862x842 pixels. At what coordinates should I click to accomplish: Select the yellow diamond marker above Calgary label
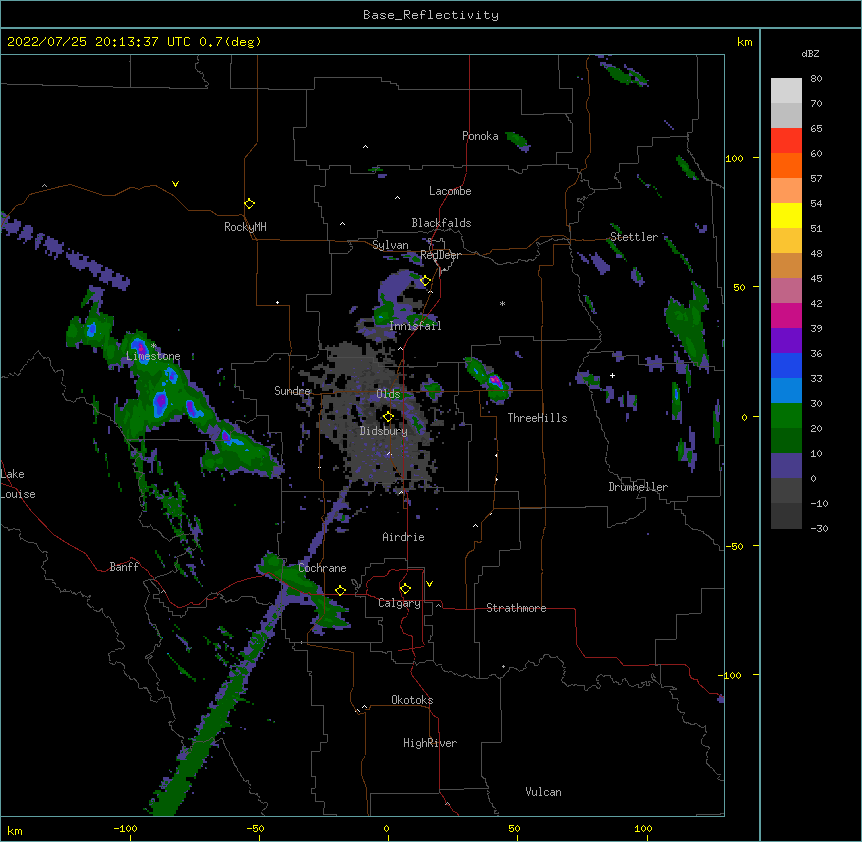point(405,589)
